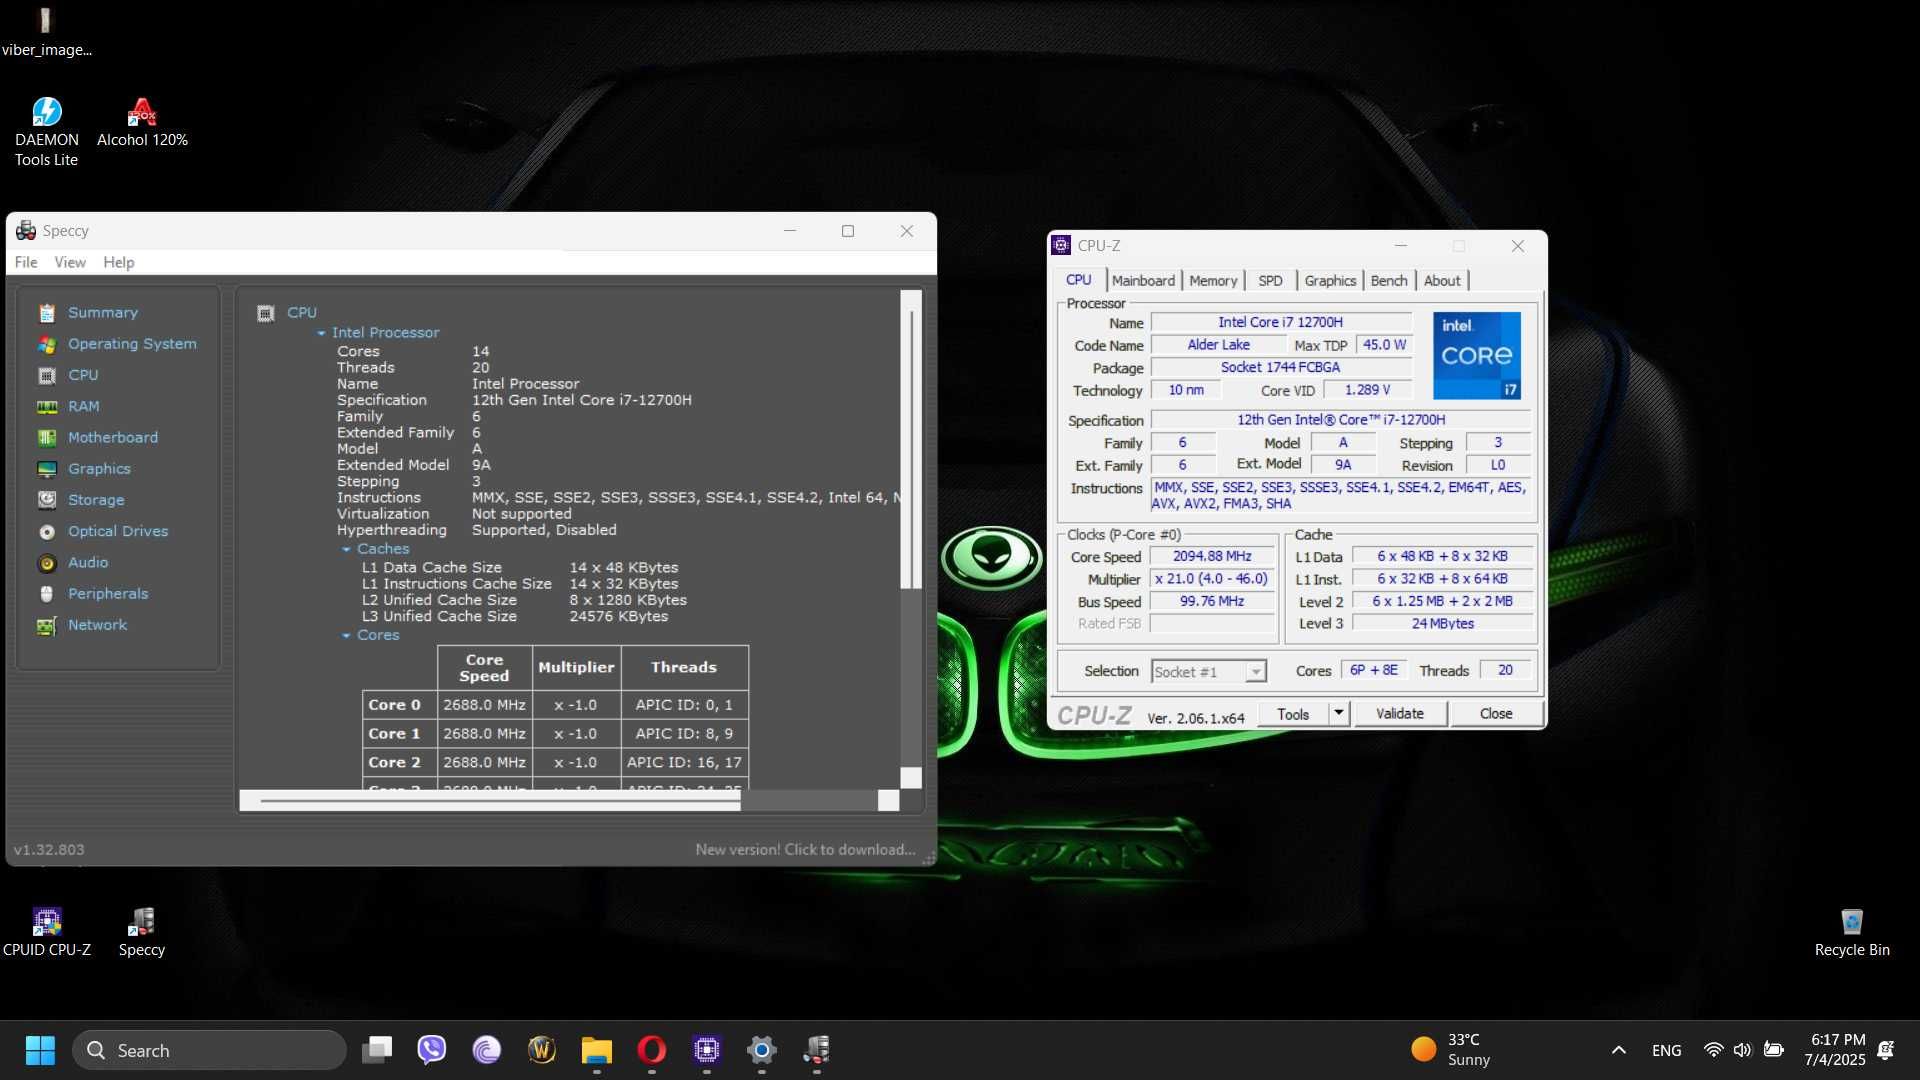This screenshot has height=1080, width=1920.
Task: Click the Close button in CPU-Z
Action: pos(1496,714)
